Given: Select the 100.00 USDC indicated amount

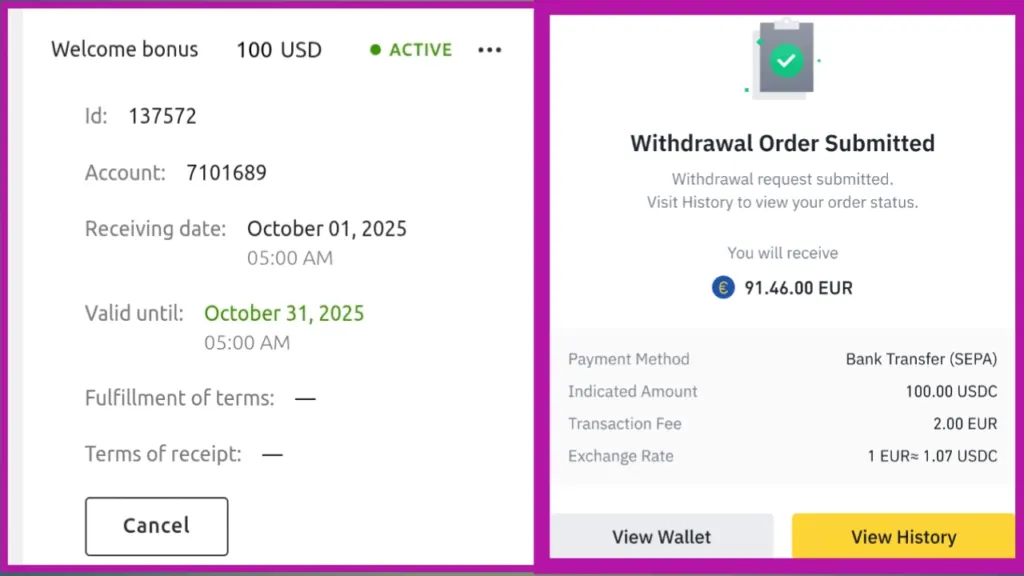Looking at the screenshot, I should (951, 392).
